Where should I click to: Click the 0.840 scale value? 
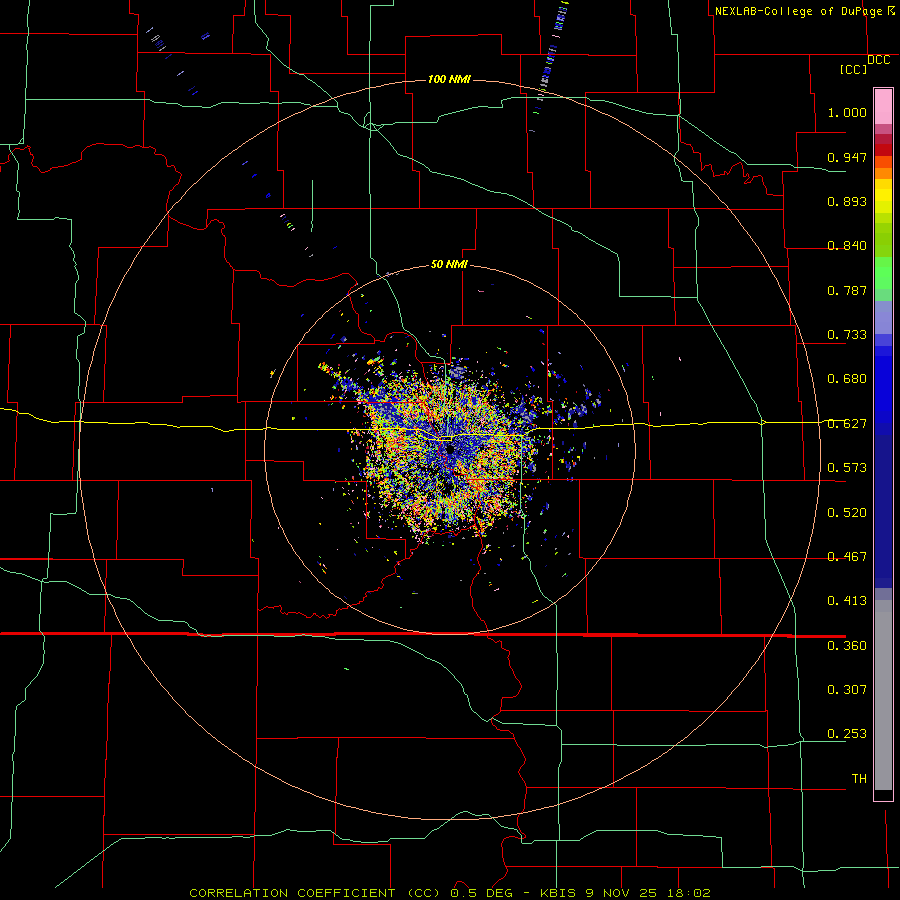tap(847, 246)
